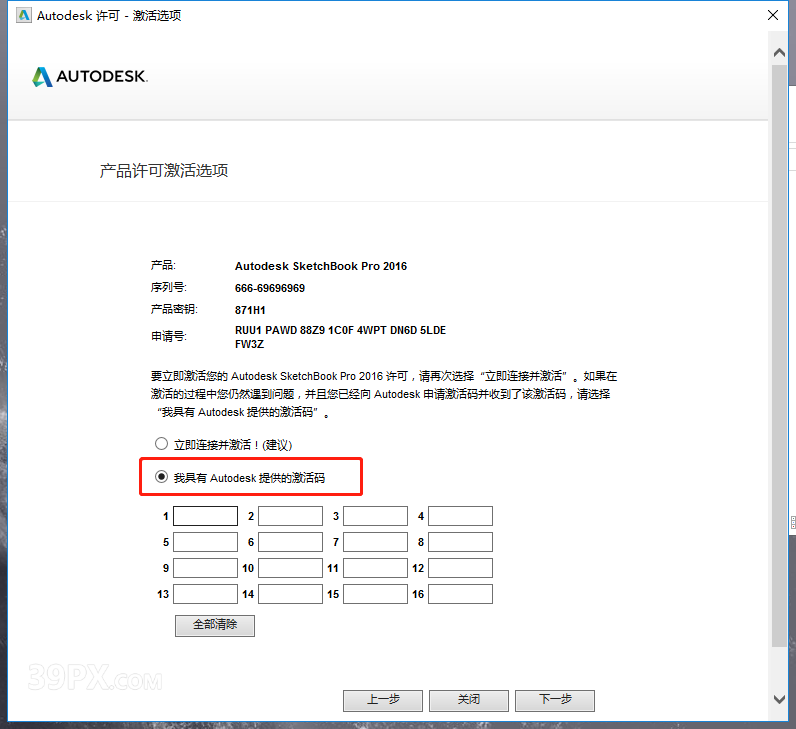Image resolution: width=796 pixels, height=729 pixels.
Task: Click activation code field 6
Action: coord(290,542)
